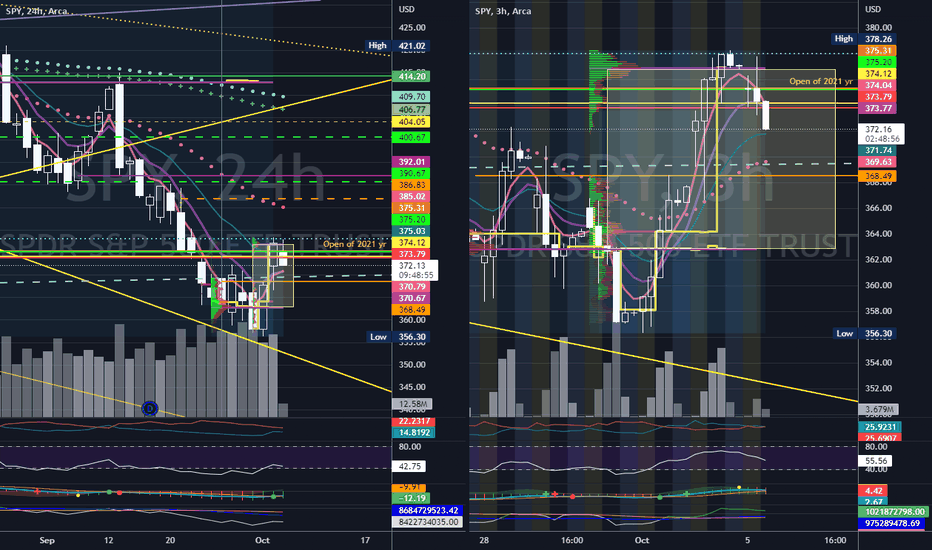Open the USD currency selector on the 3h chart
Image resolution: width=932 pixels, height=550 pixels.
pyautogui.click(x=873, y=10)
